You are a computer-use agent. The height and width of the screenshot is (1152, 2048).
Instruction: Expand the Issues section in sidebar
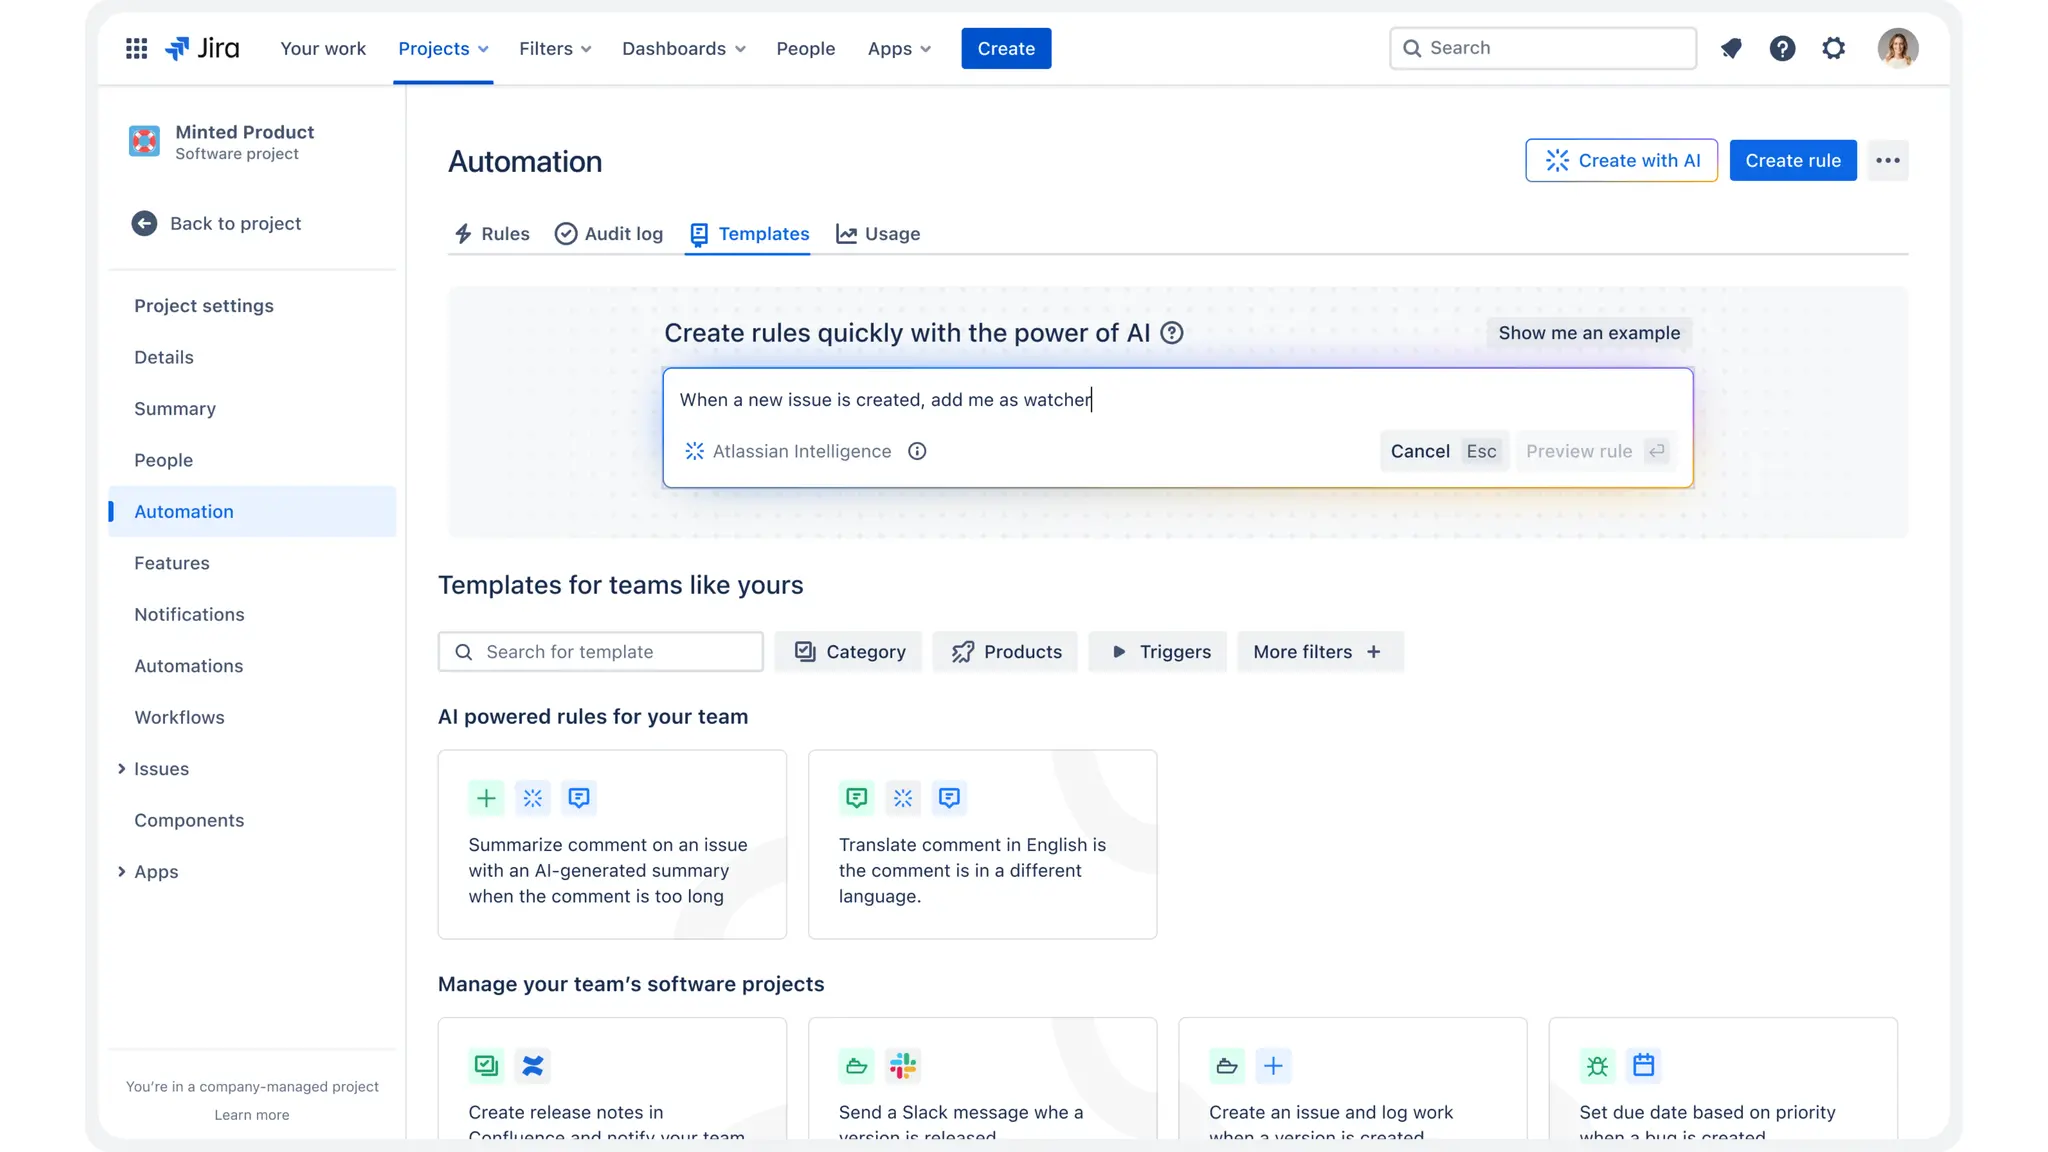122,768
